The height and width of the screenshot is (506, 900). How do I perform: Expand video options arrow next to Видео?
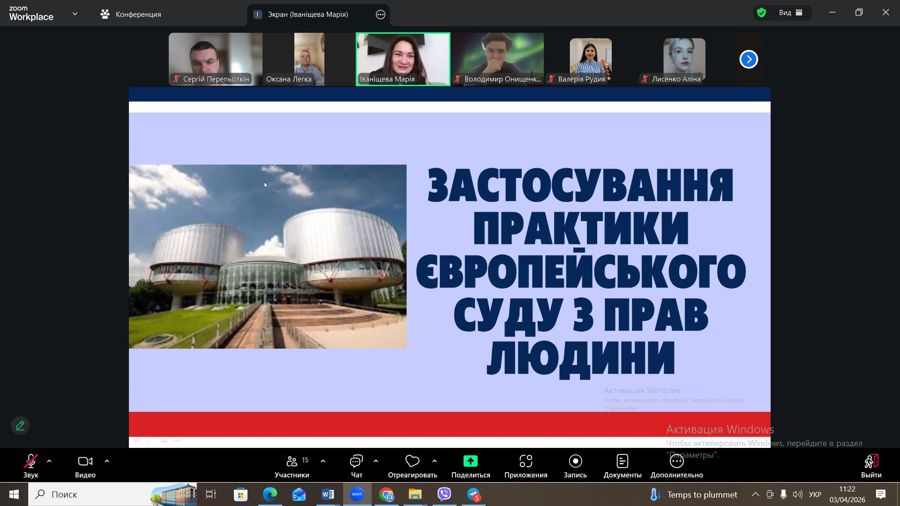107,461
